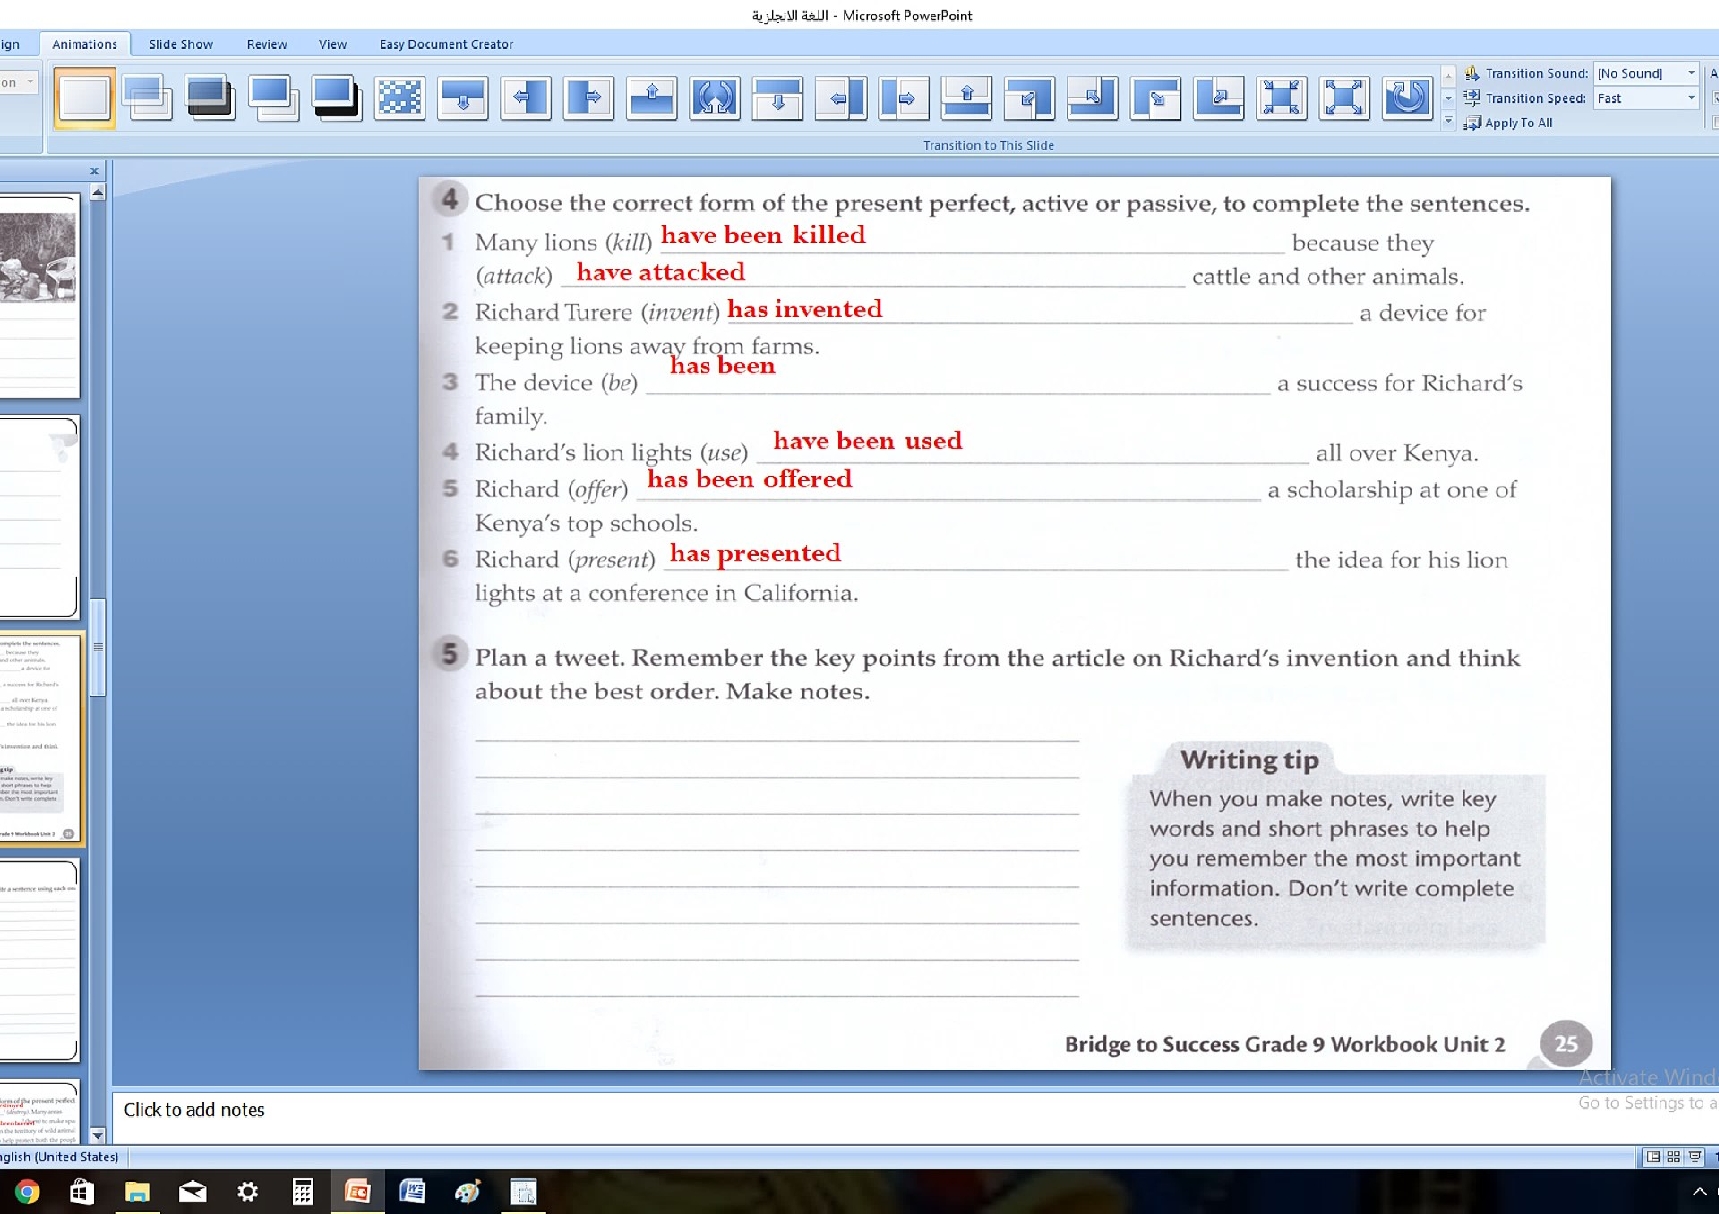The height and width of the screenshot is (1214, 1719).
Task: Click the Slide Sorter view icon
Action: (1673, 1157)
